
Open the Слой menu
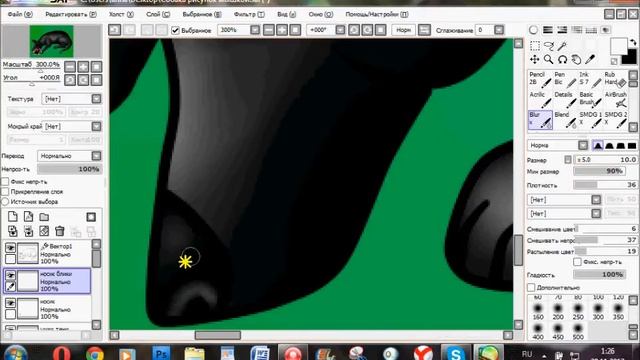click(158, 14)
